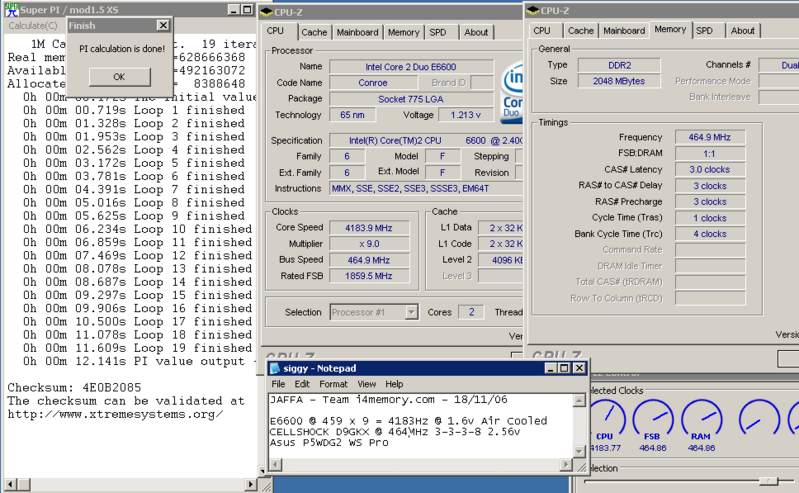The image size is (799, 493).
Task: Click the Rated FSB value 1859.5 MHz
Action: tap(369, 276)
